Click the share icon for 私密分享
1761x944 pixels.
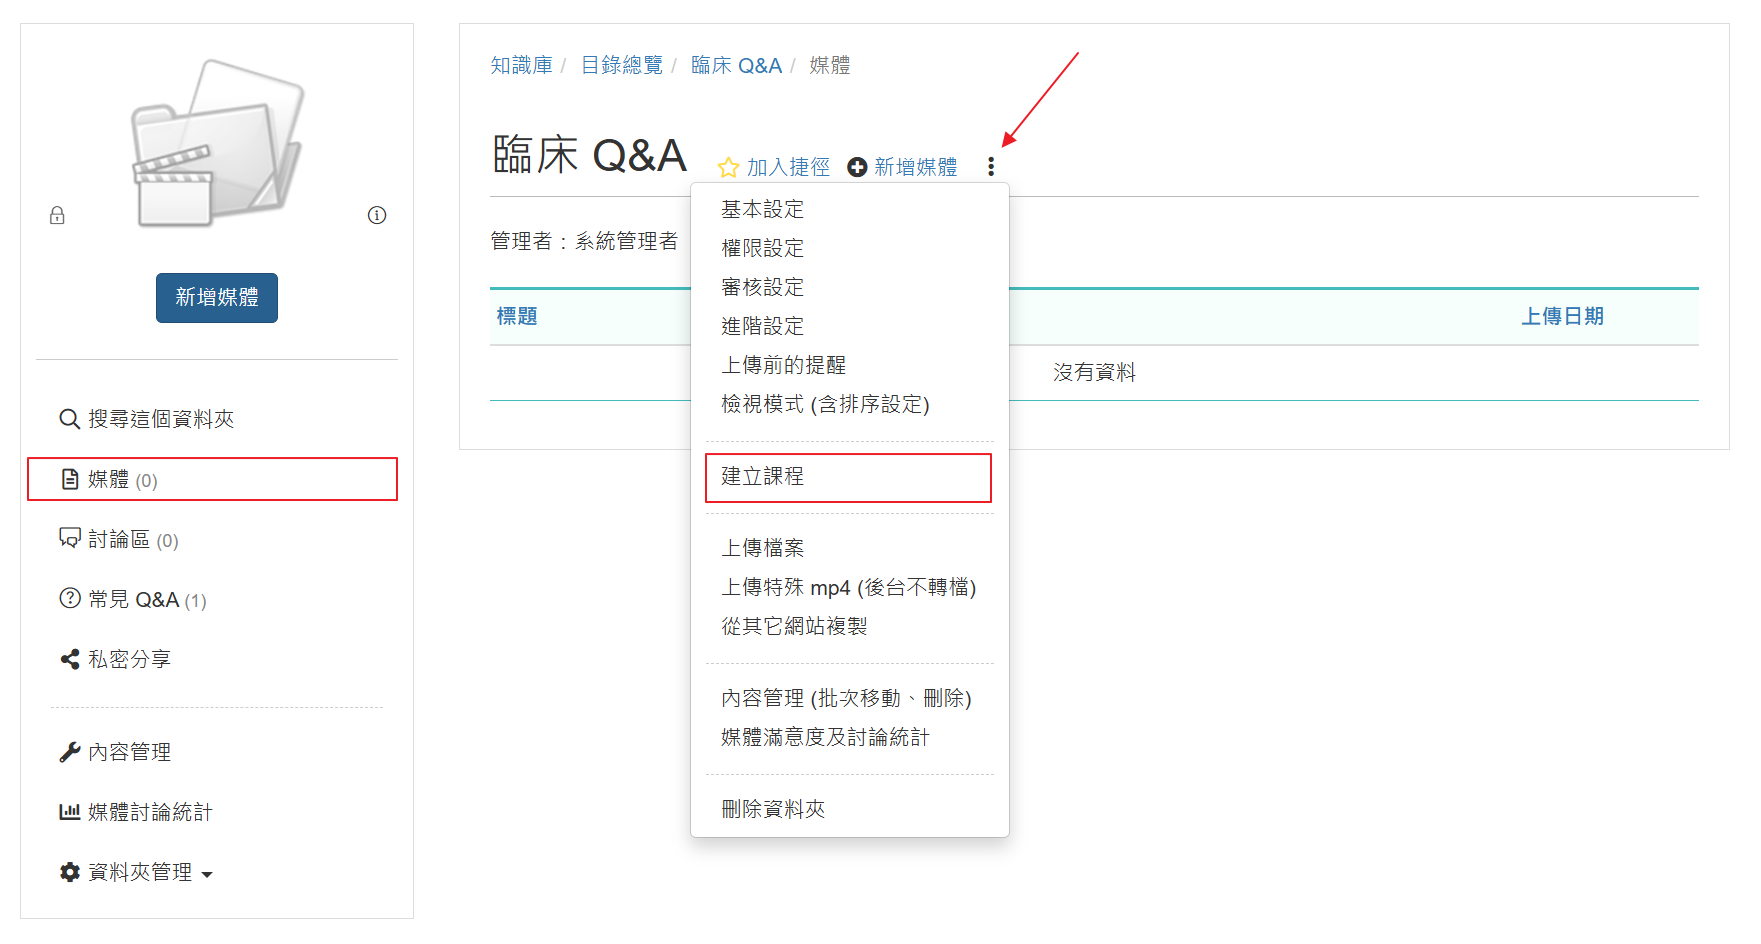coord(69,659)
